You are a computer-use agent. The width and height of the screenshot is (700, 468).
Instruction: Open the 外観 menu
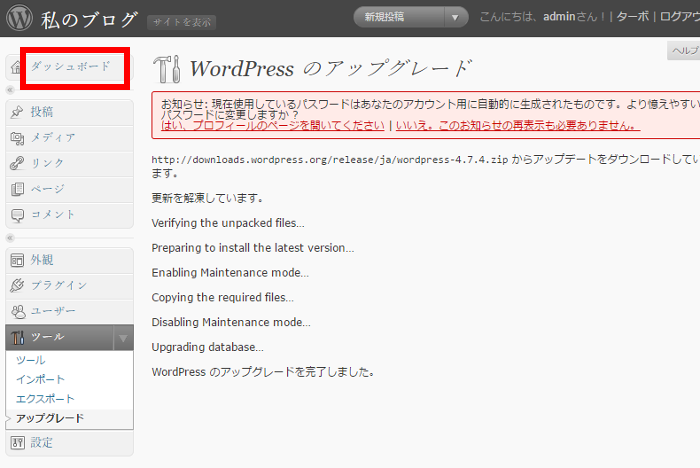click(69, 260)
